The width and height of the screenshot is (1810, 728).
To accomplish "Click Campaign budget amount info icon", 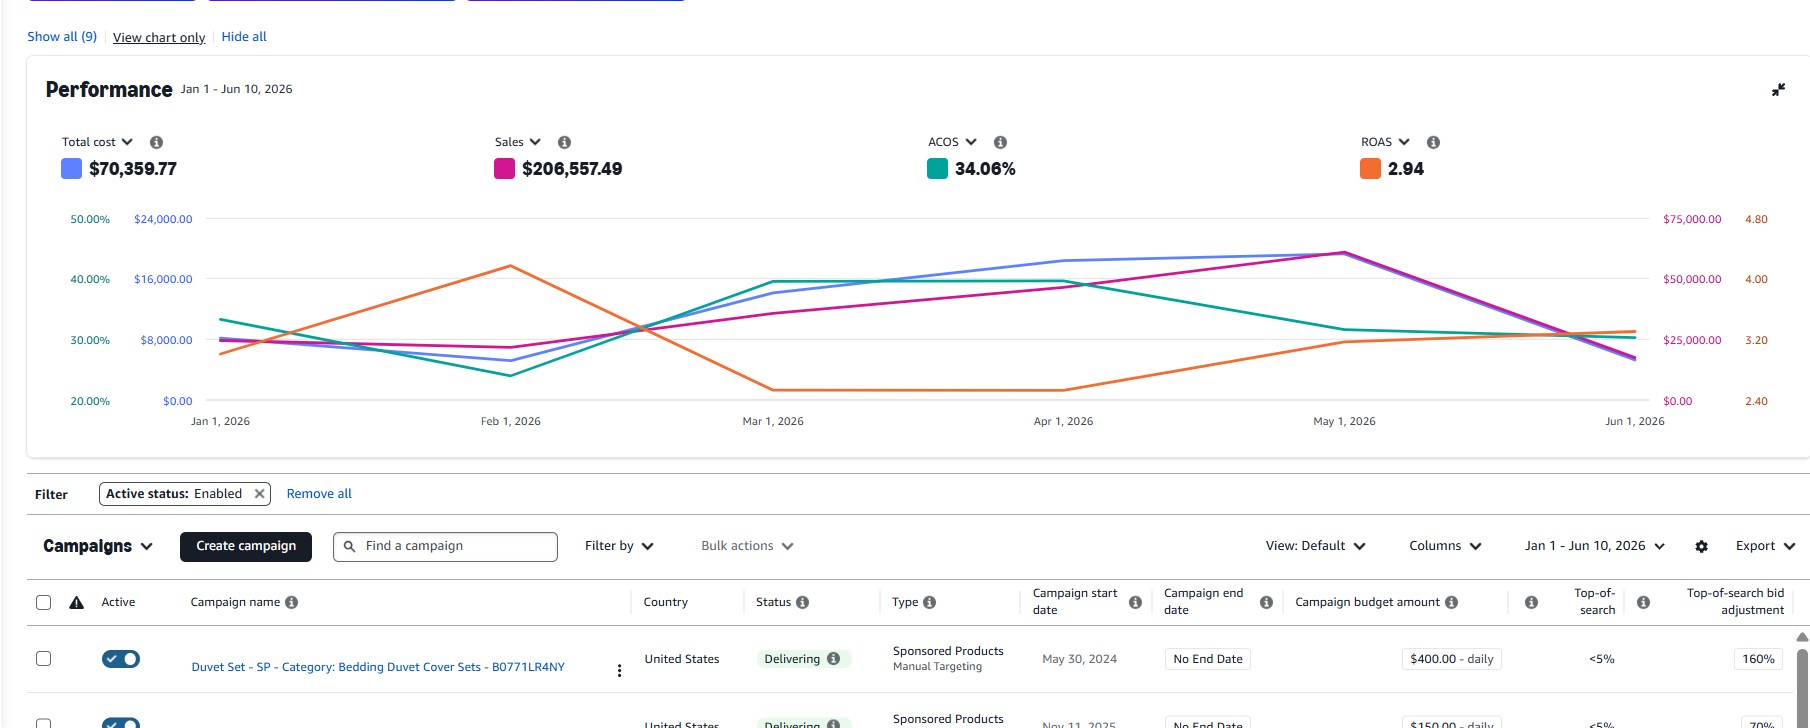I will pos(1451,602).
